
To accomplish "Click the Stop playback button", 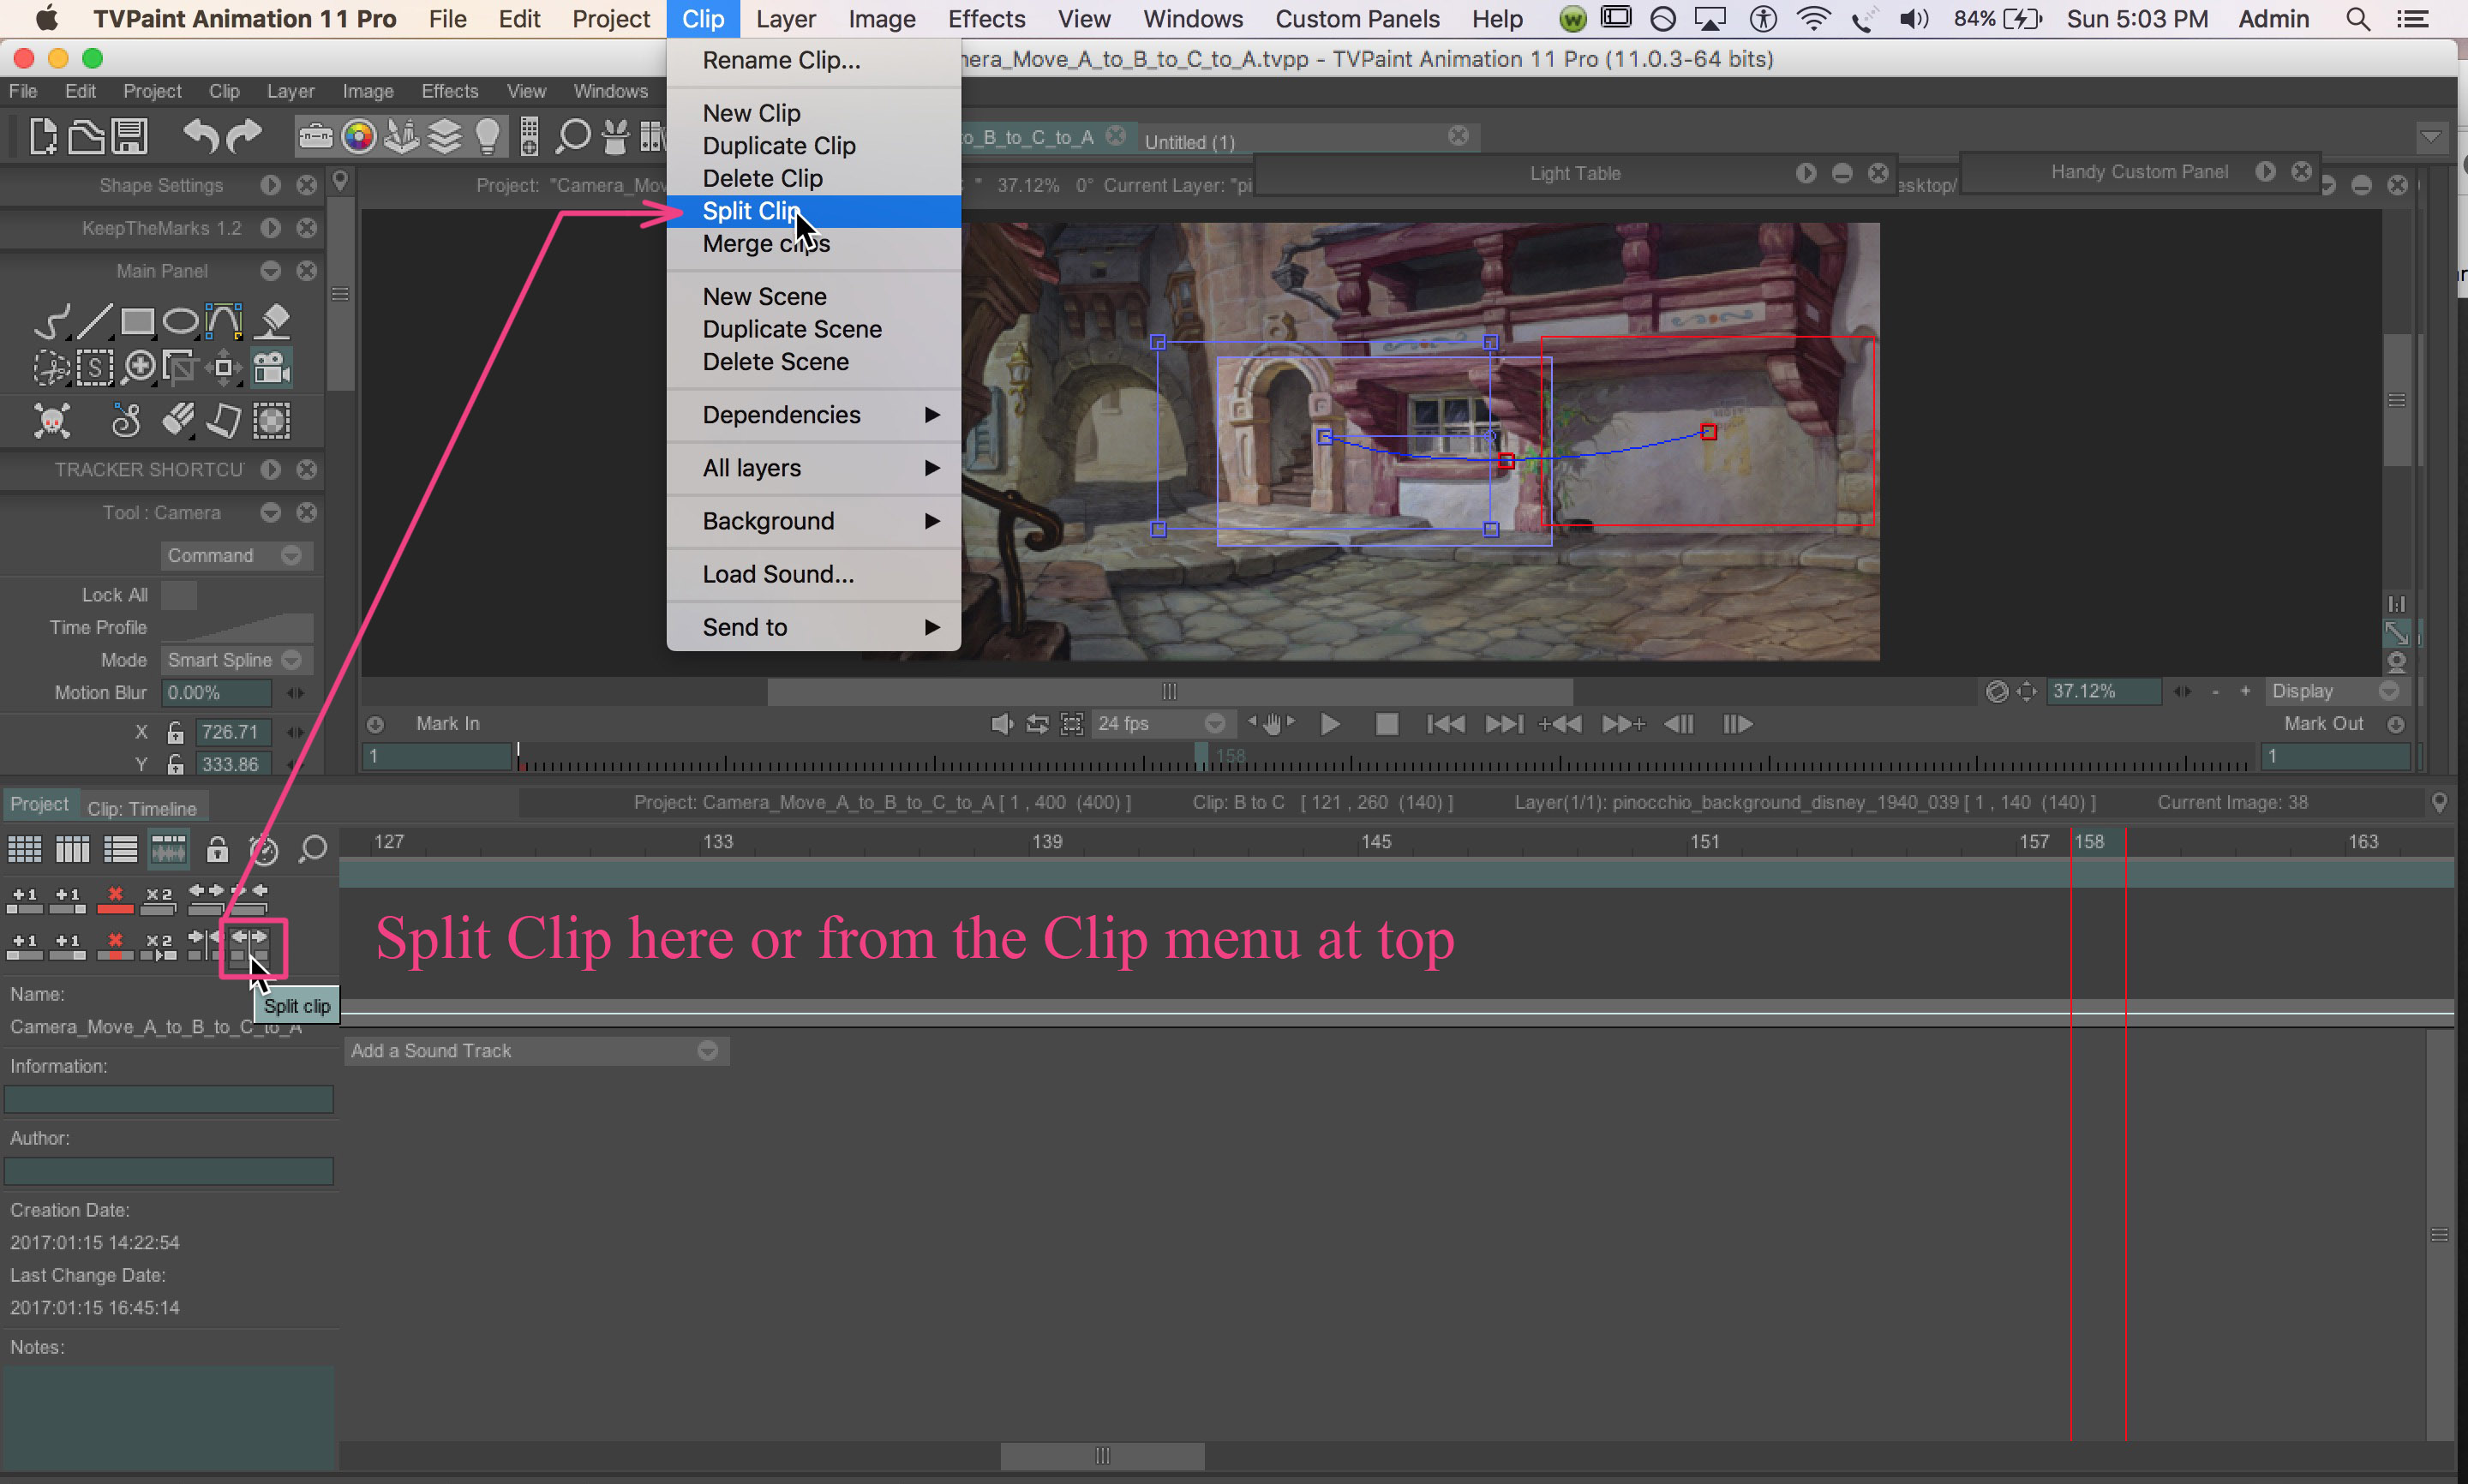I will [1386, 724].
